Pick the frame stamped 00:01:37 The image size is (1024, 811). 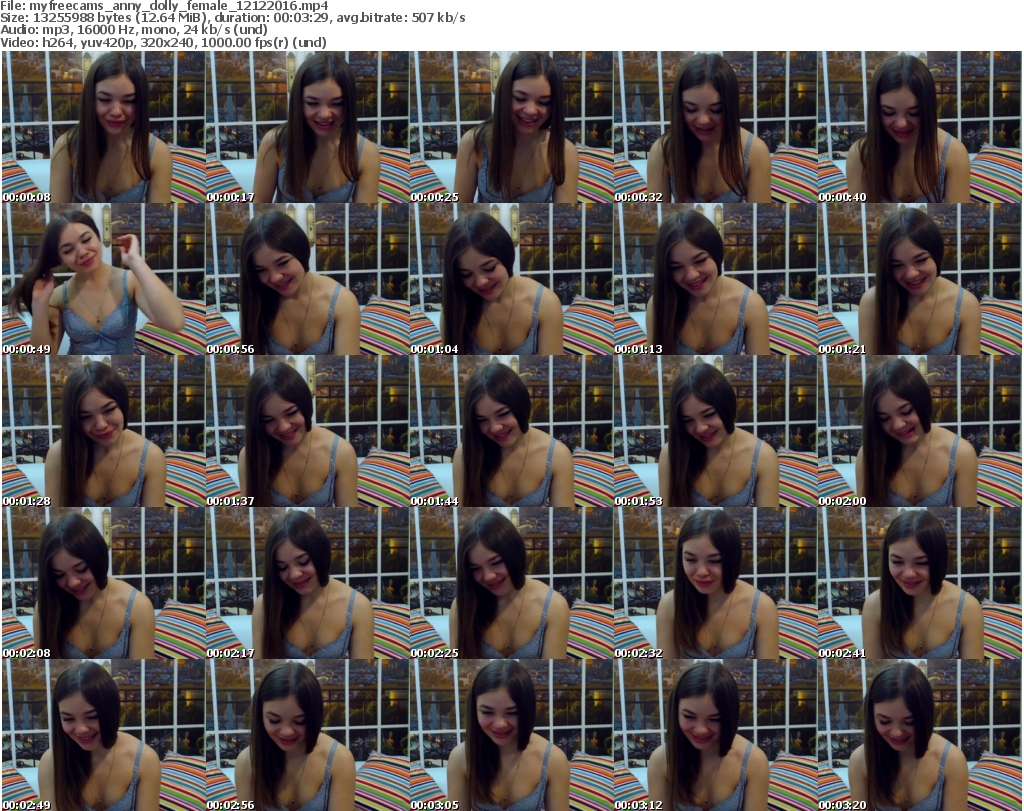308,431
